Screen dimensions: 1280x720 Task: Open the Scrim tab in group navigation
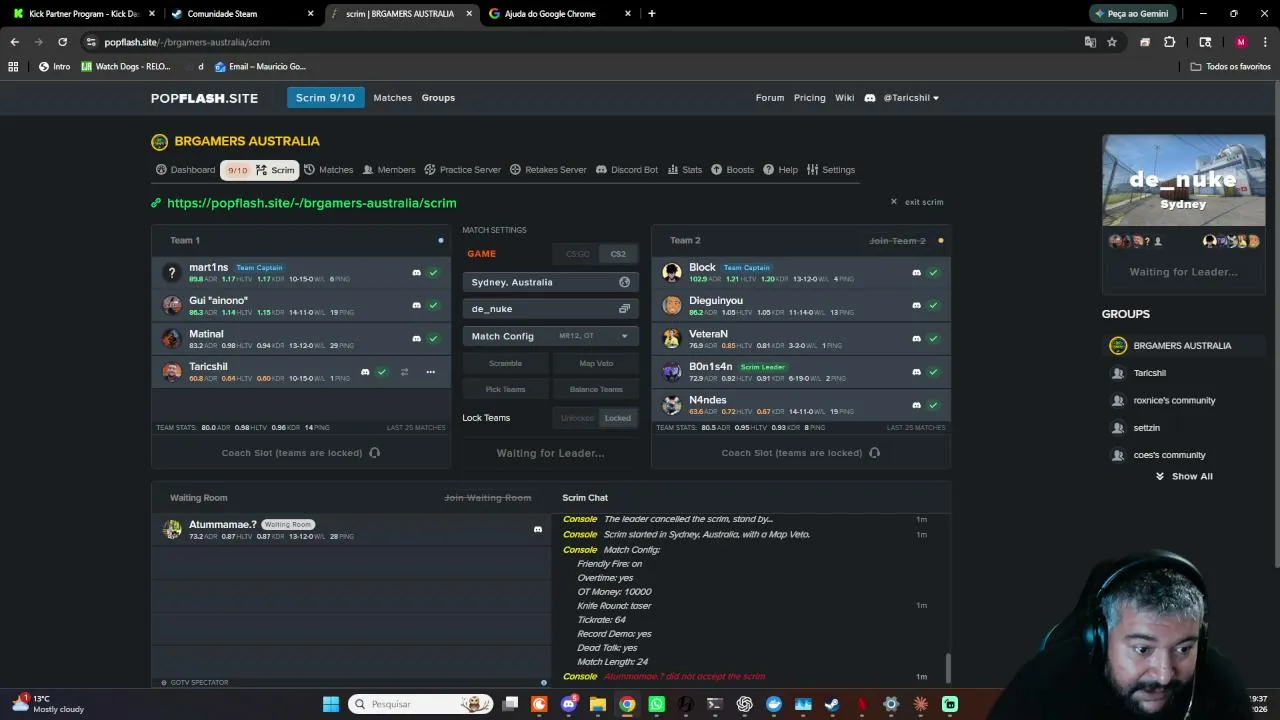pyautogui.click(x=260, y=170)
